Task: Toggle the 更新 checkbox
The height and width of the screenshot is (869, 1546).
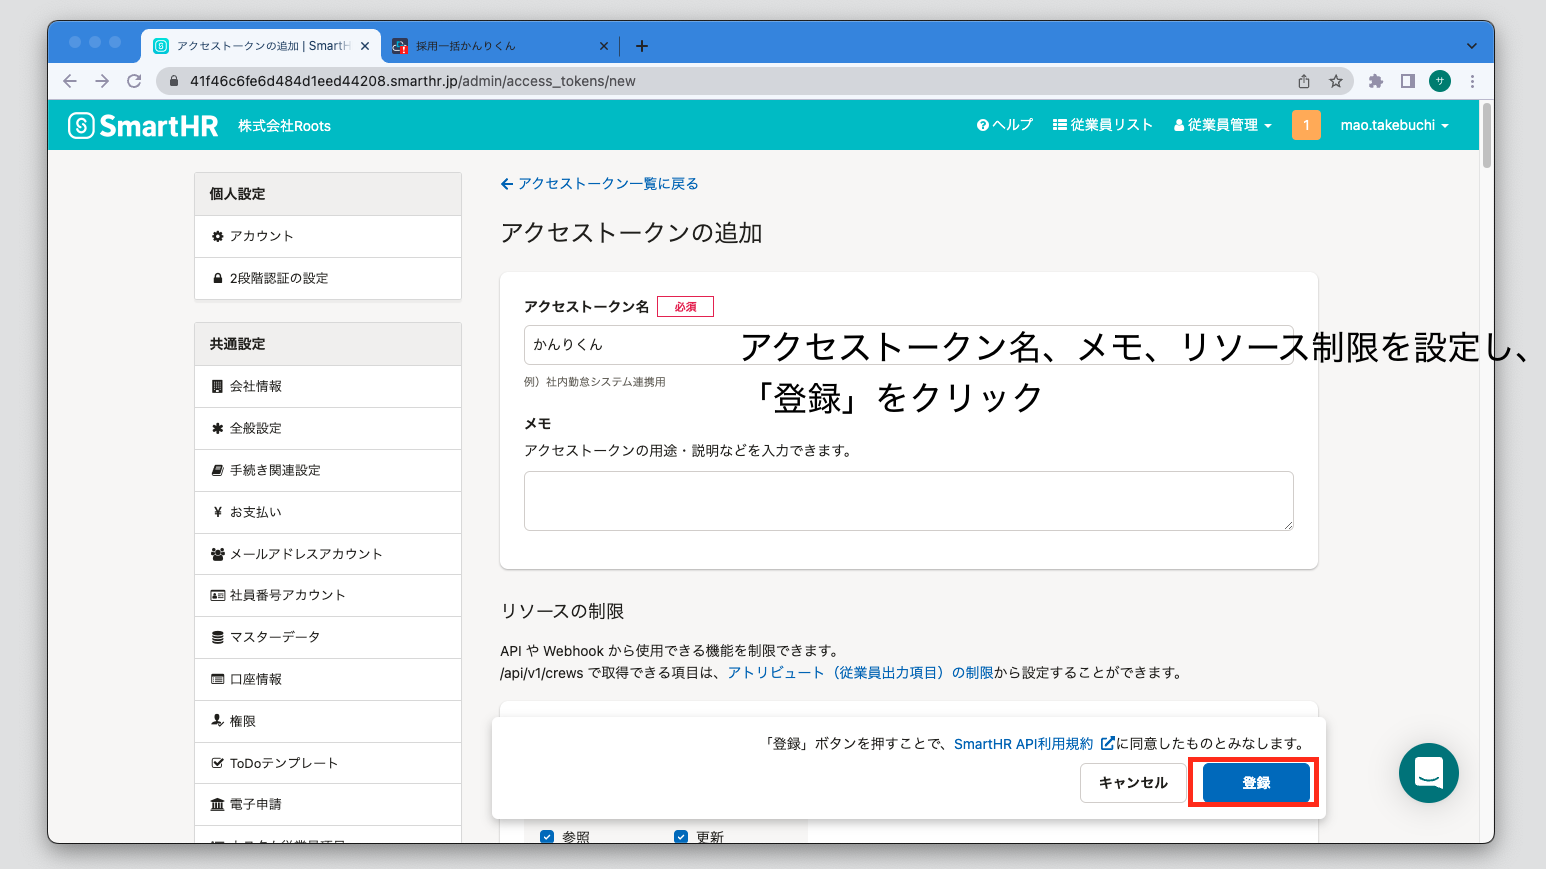Action: 681,837
